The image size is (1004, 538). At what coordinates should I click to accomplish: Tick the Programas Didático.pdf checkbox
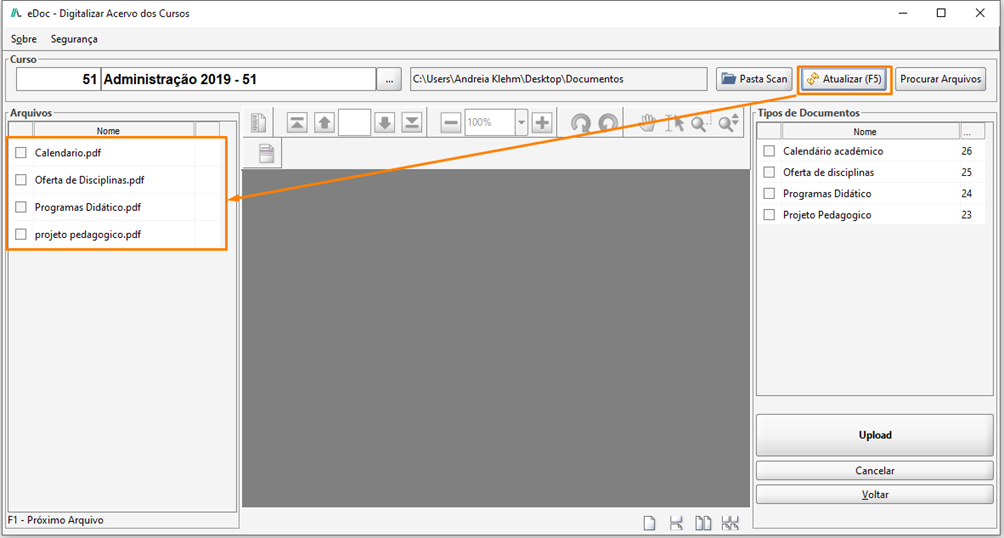[x=21, y=207]
